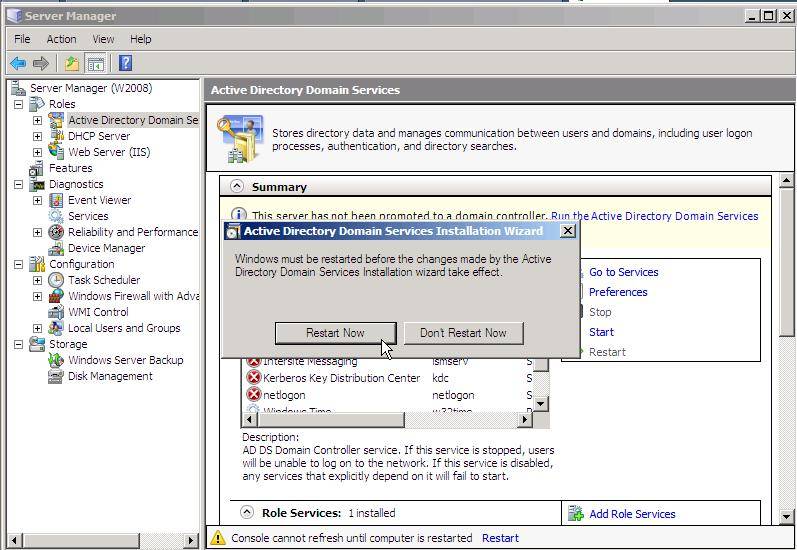Viewport: 797px width, 550px height.
Task: Click the Features node icon
Action: (x=37, y=168)
